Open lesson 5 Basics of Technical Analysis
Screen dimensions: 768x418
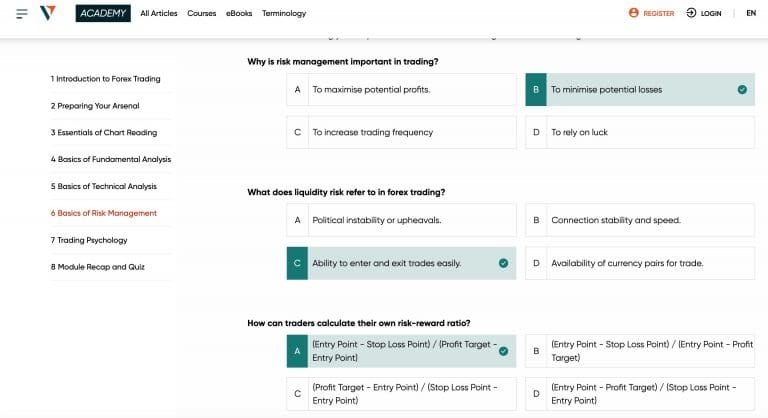point(103,186)
